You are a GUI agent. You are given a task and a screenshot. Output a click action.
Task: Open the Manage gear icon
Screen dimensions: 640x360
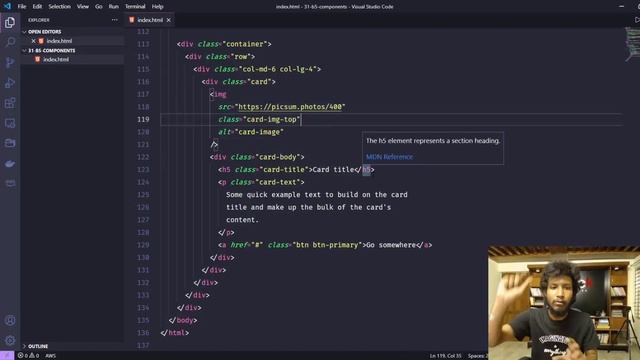pyautogui.click(x=10, y=340)
